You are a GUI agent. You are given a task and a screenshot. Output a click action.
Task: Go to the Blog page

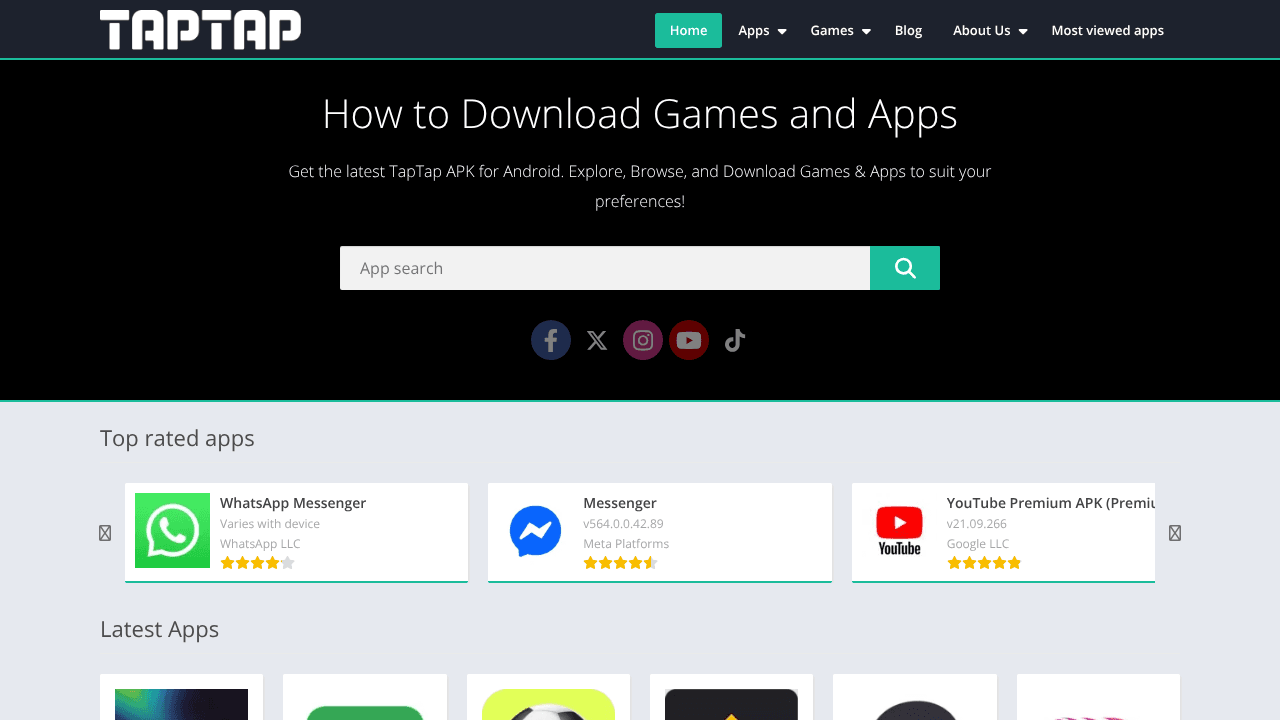pyautogui.click(x=908, y=30)
